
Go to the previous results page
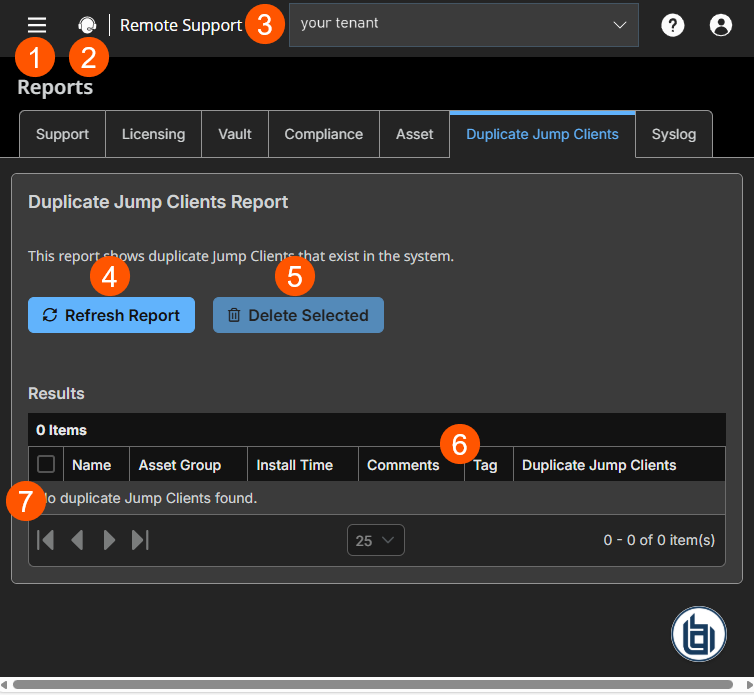click(77, 540)
